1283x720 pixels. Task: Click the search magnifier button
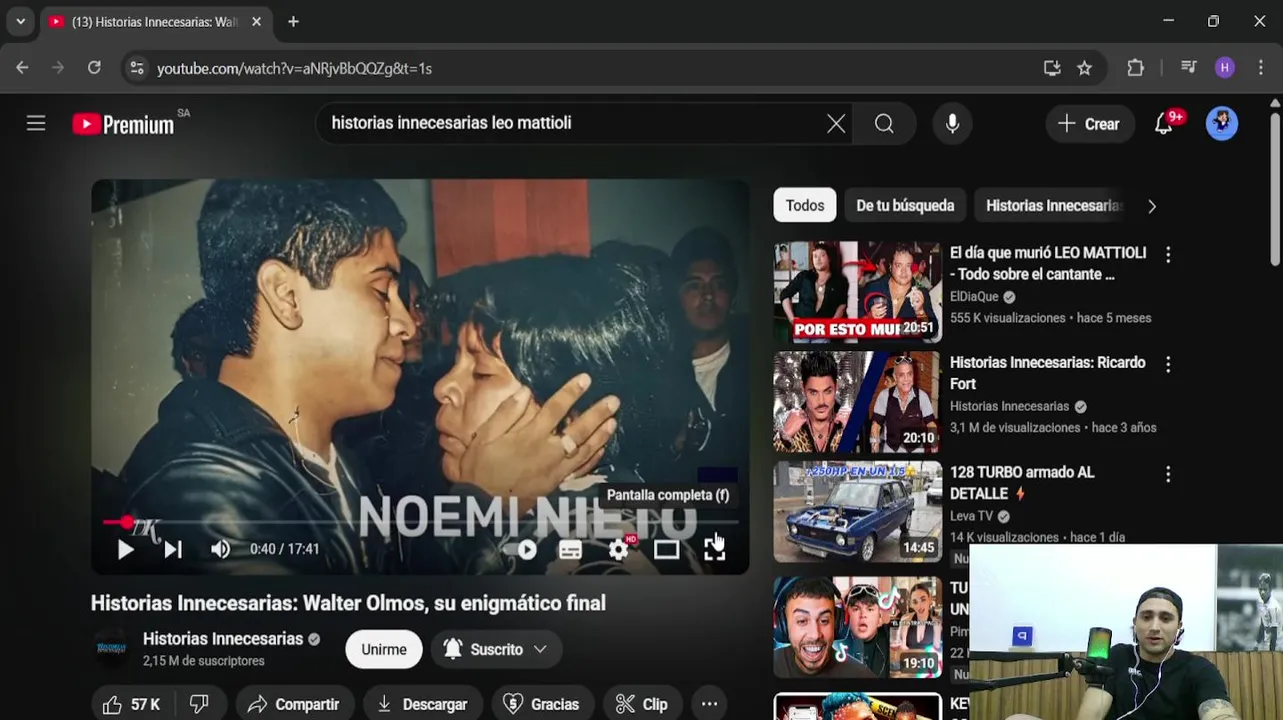(884, 123)
